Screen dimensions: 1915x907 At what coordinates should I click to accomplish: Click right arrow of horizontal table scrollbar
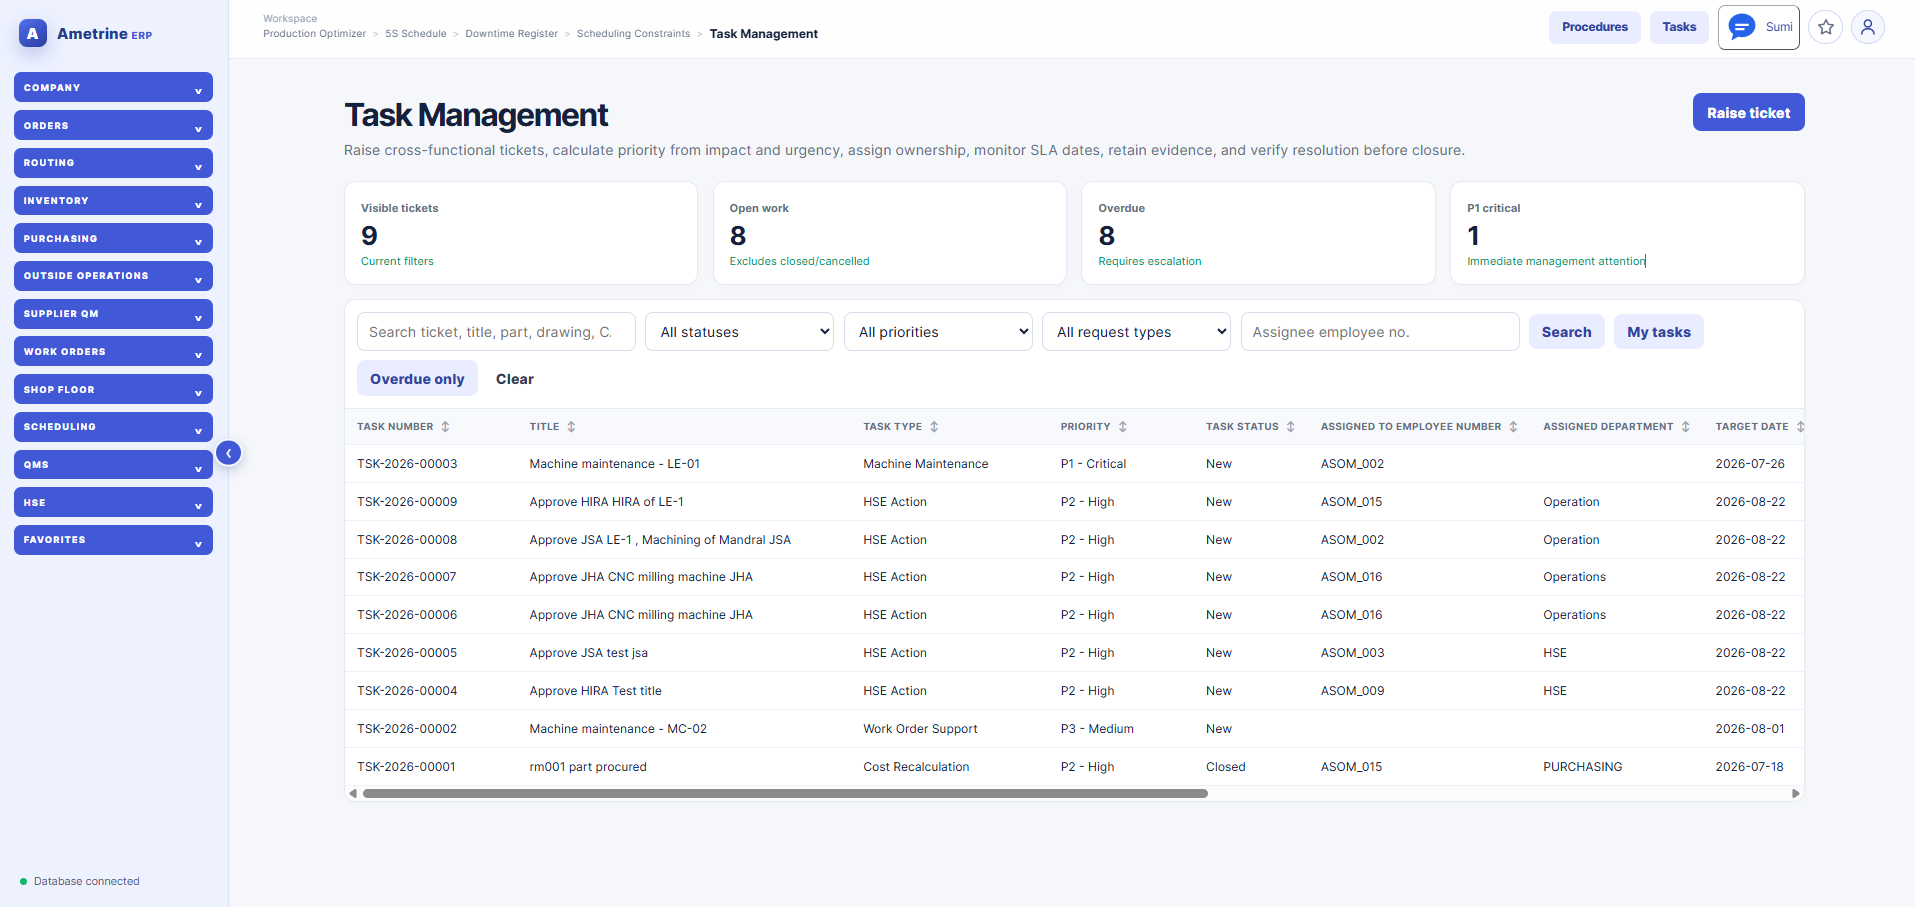point(1796,794)
